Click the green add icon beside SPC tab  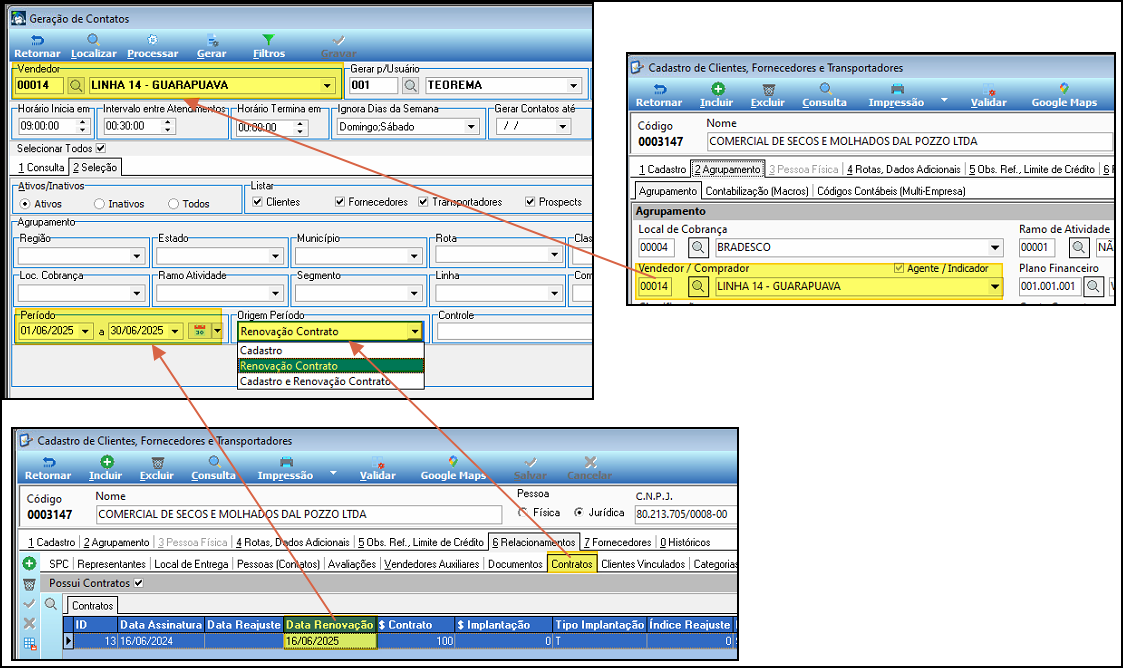click(x=29, y=563)
